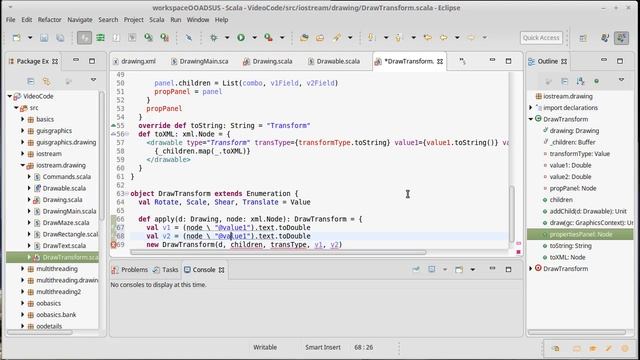This screenshot has width=640, height=360.
Task: Click the Last Edit Location icon
Action: click(427, 38)
